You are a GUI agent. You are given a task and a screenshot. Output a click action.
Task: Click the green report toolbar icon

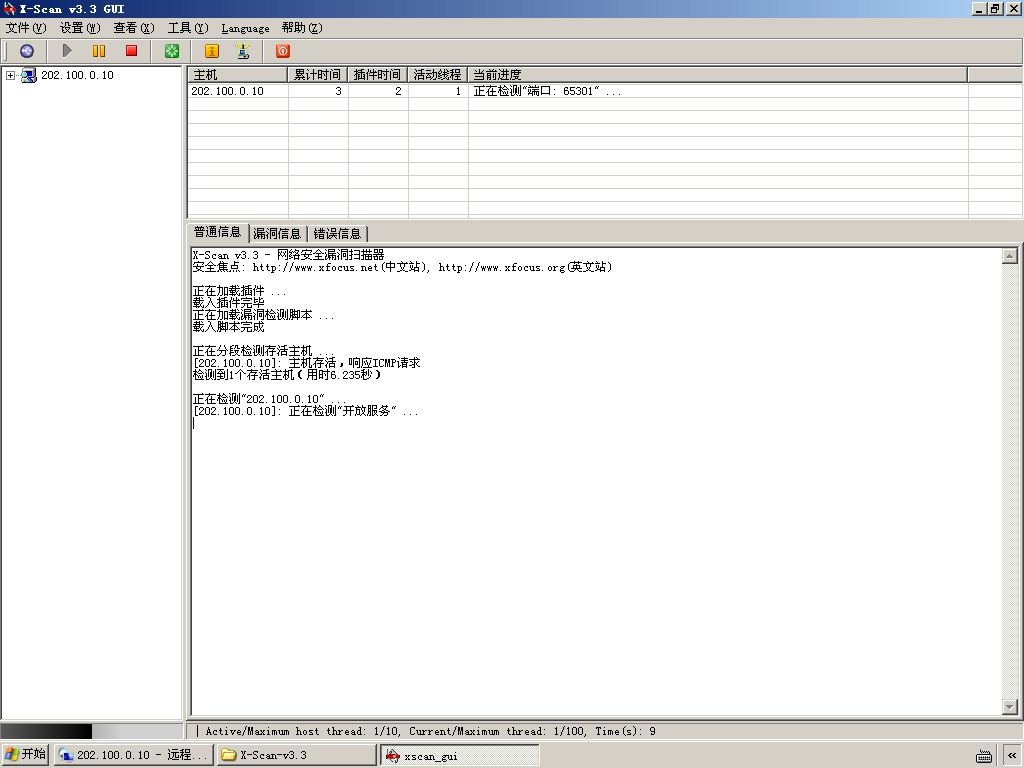pos(172,51)
